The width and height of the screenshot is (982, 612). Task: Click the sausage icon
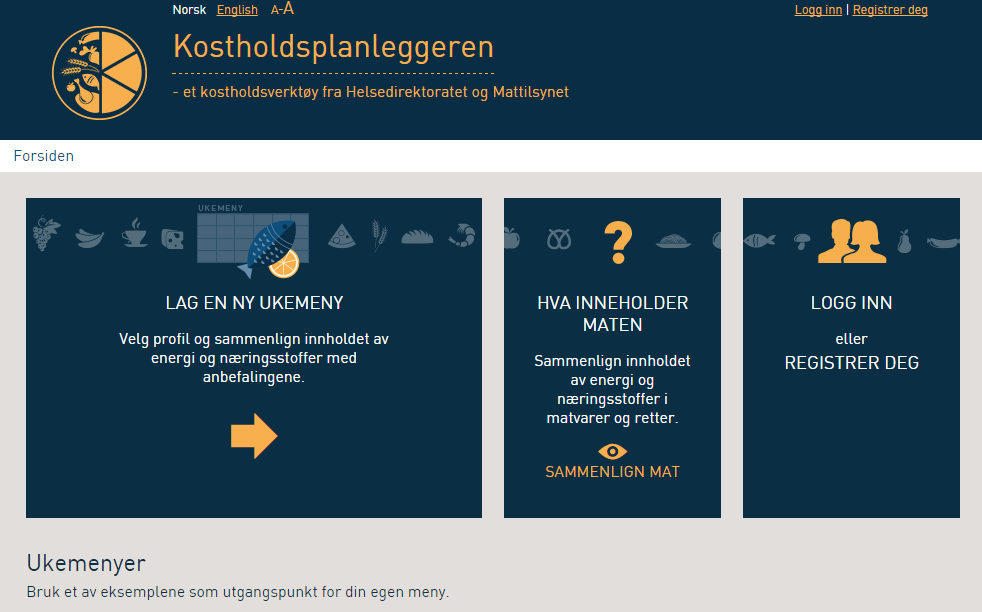[x=943, y=242]
